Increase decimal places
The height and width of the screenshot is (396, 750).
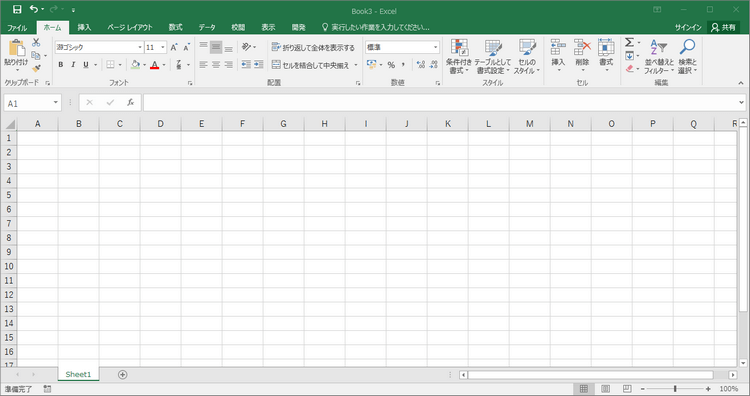[x=421, y=65]
